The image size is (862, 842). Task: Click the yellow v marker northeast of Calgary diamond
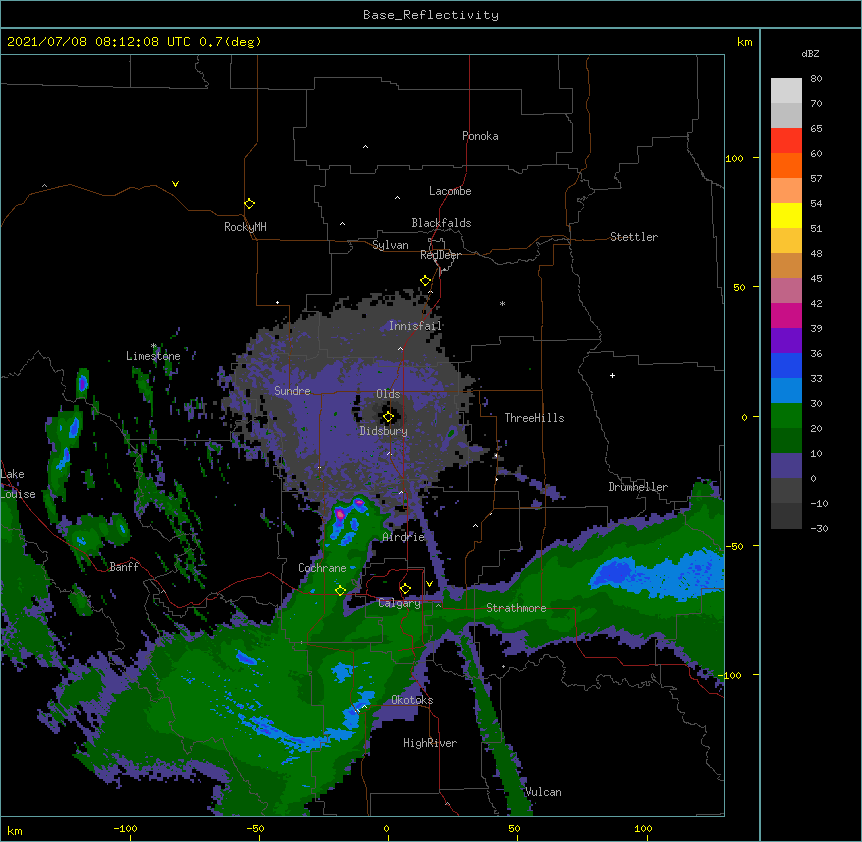pos(429,584)
